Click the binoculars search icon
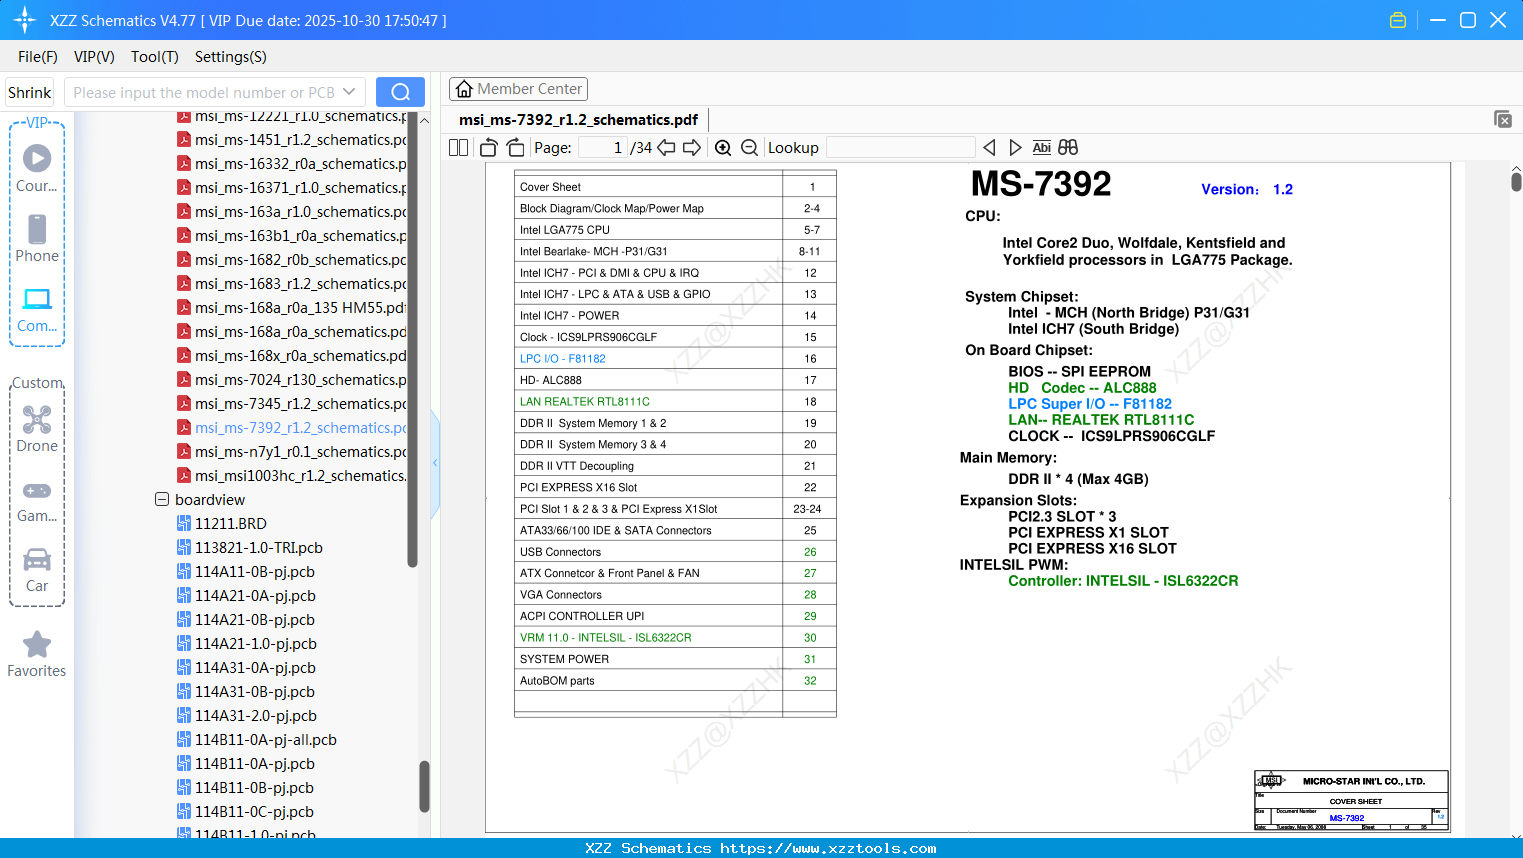 [1068, 148]
